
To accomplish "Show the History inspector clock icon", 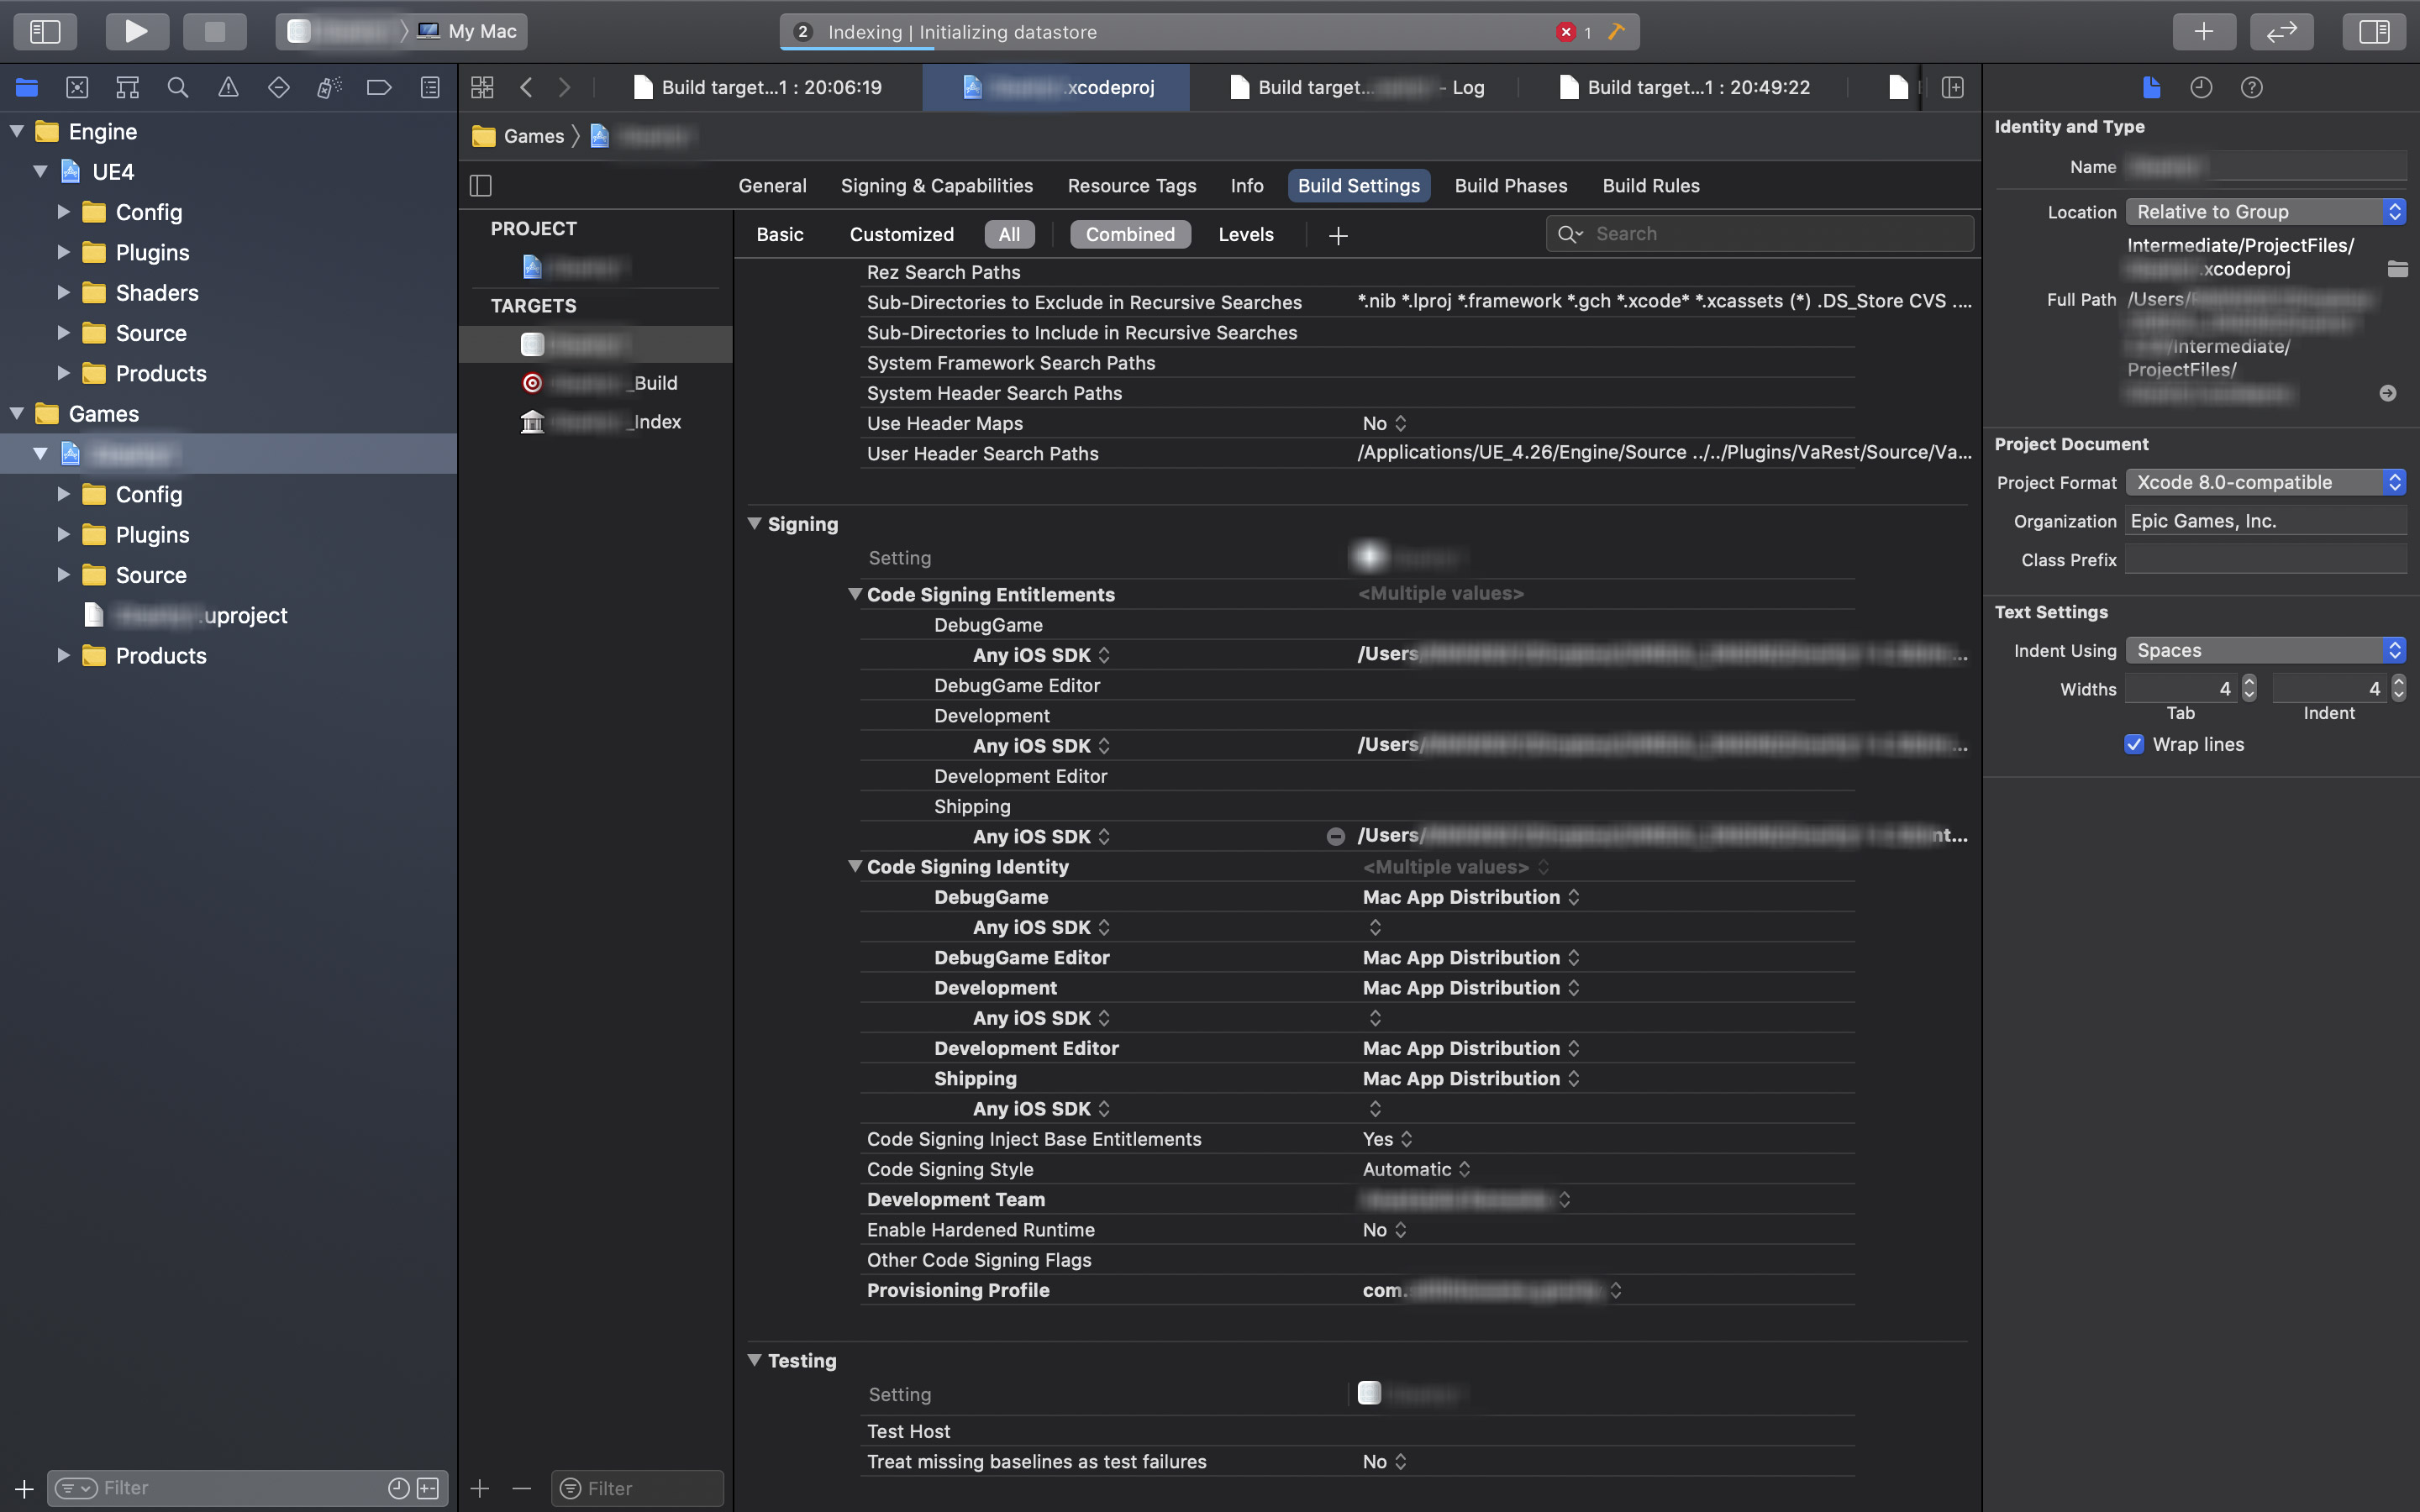I will tap(2201, 88).
